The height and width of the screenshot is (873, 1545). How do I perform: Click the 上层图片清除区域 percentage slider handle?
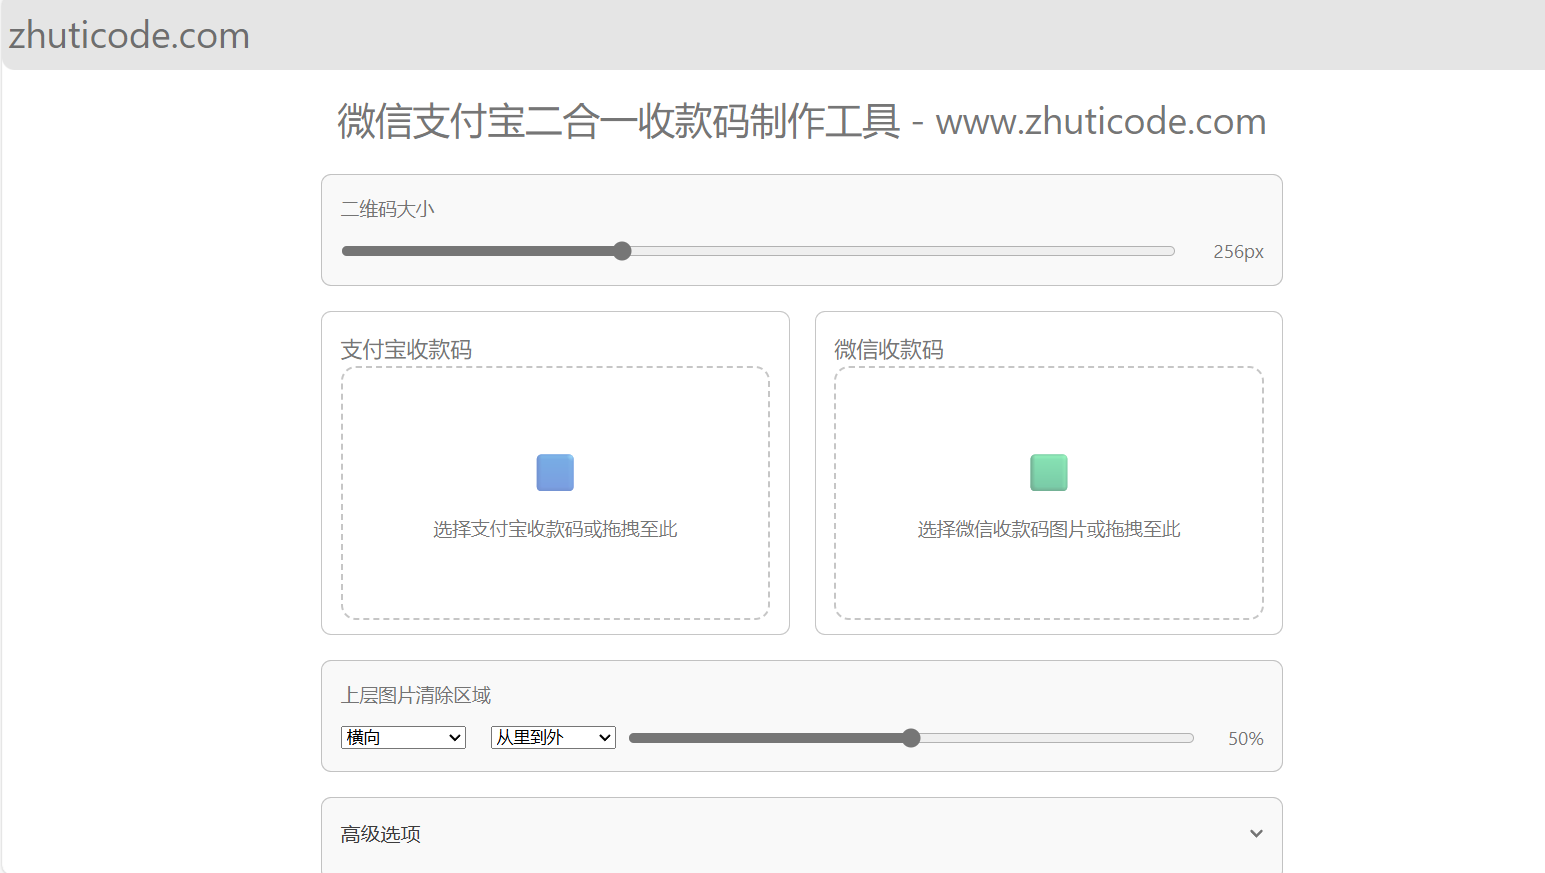(911, 738)
